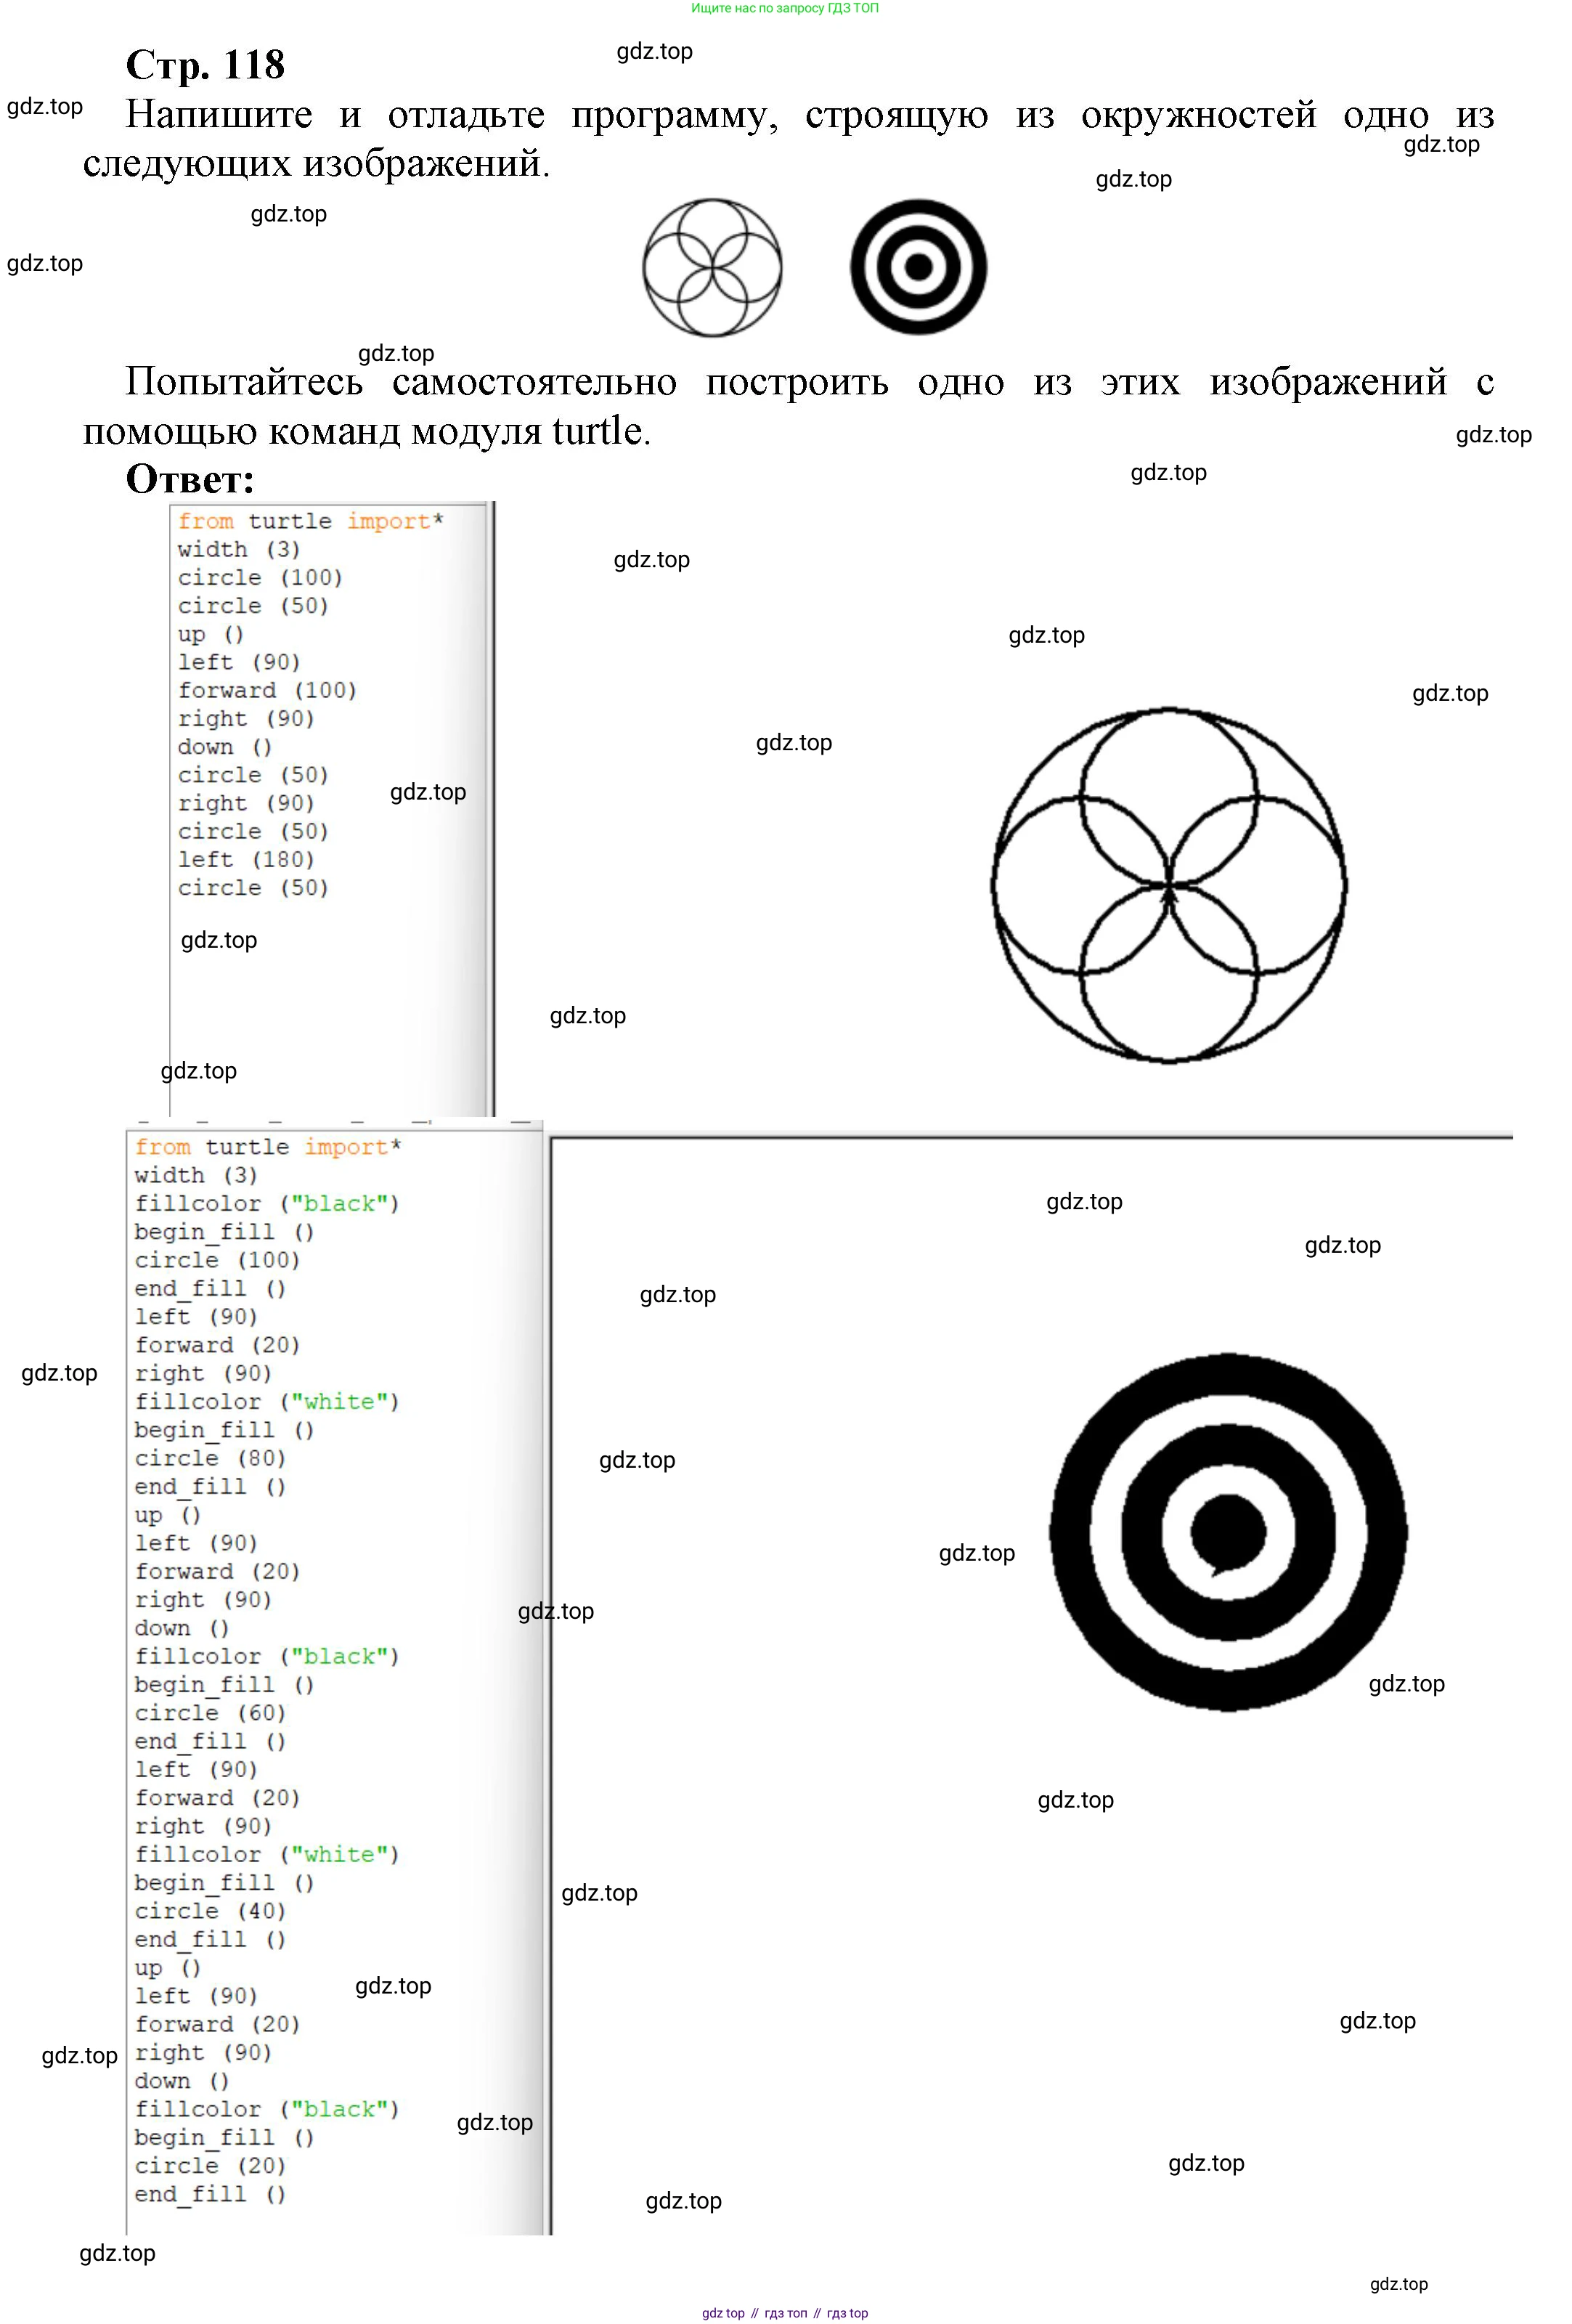This screenshot has height=2324, width=1572.
Task: Click the word "модуля" before turtle
Action: point(476,432)
